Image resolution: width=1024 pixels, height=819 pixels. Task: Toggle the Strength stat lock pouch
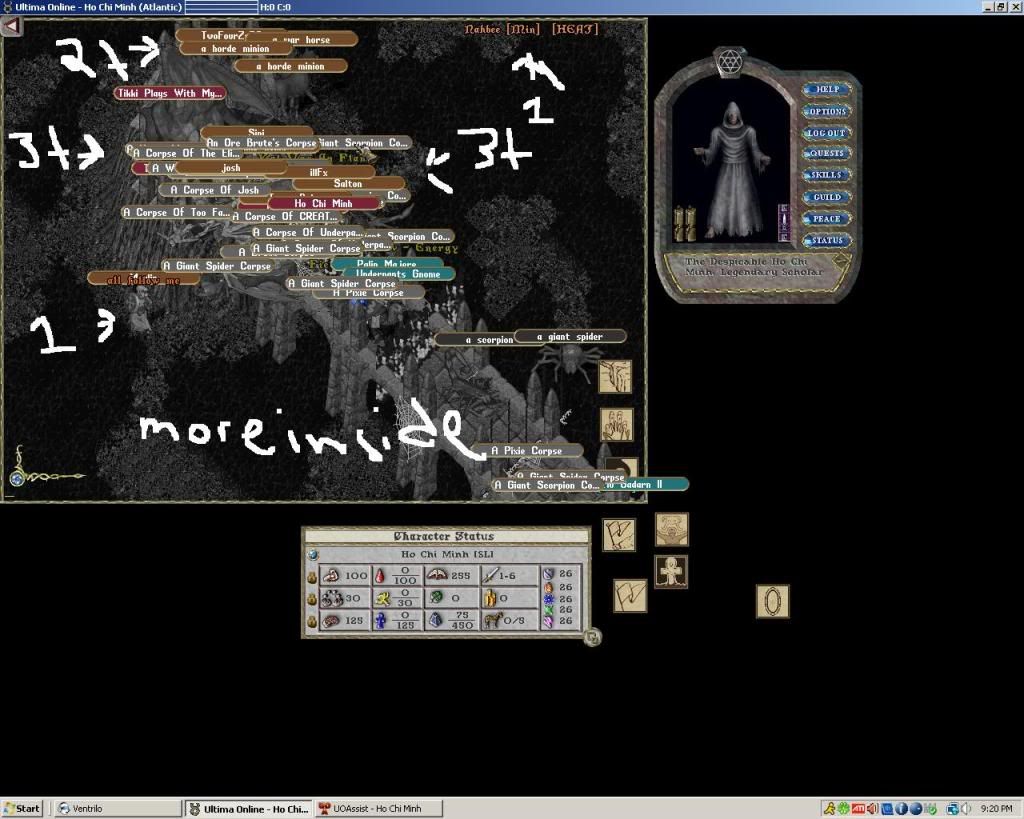[x=312, y=577]
